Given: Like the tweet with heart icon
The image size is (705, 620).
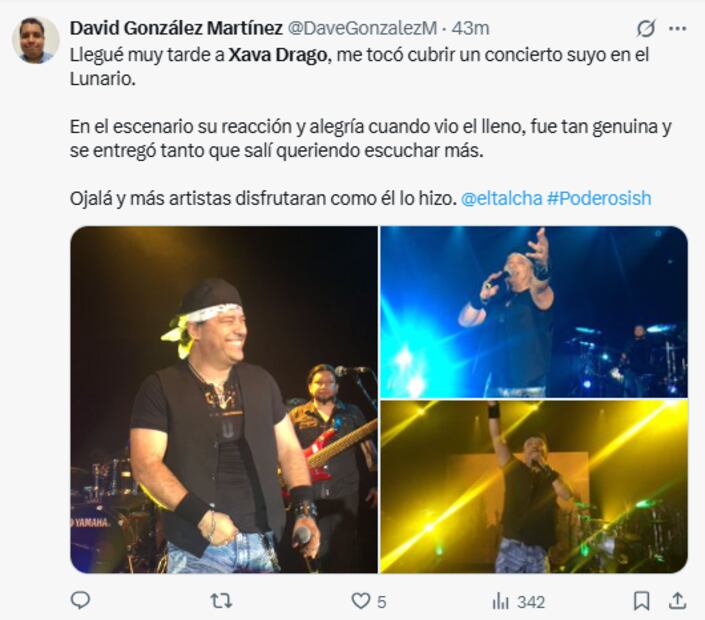Looking at the screenshot, I should (361, 601).
